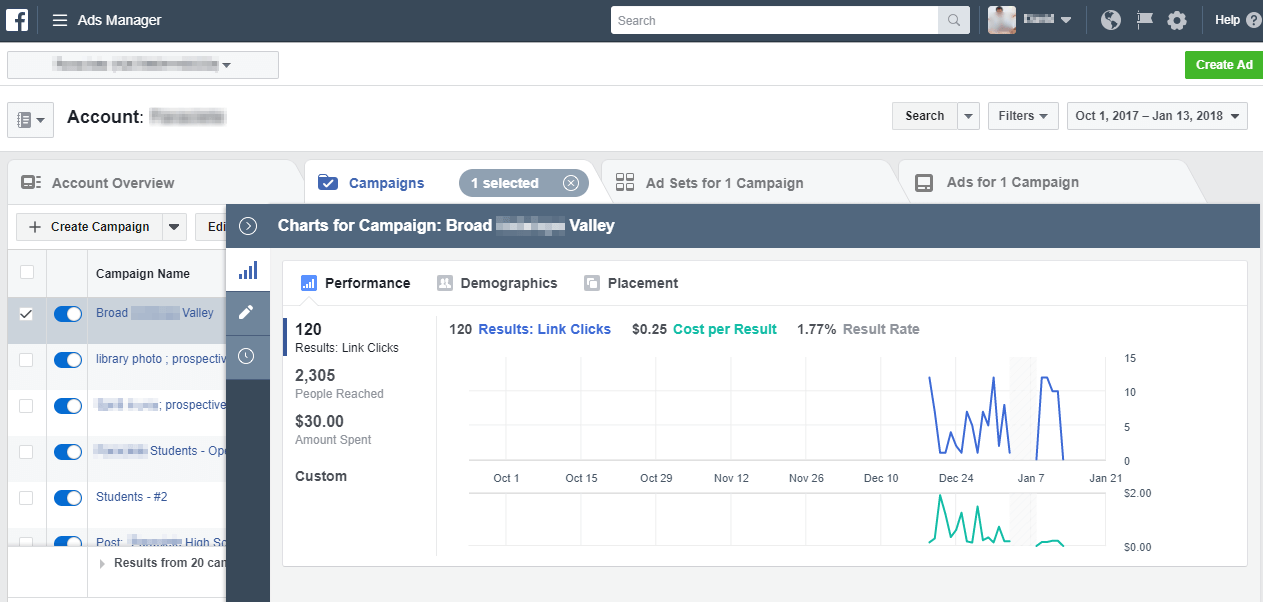The height and width of the screenshot is (602, 1263).
Task: Collapse the charts panel with arrow icon
Action: (x=248, y=226)
